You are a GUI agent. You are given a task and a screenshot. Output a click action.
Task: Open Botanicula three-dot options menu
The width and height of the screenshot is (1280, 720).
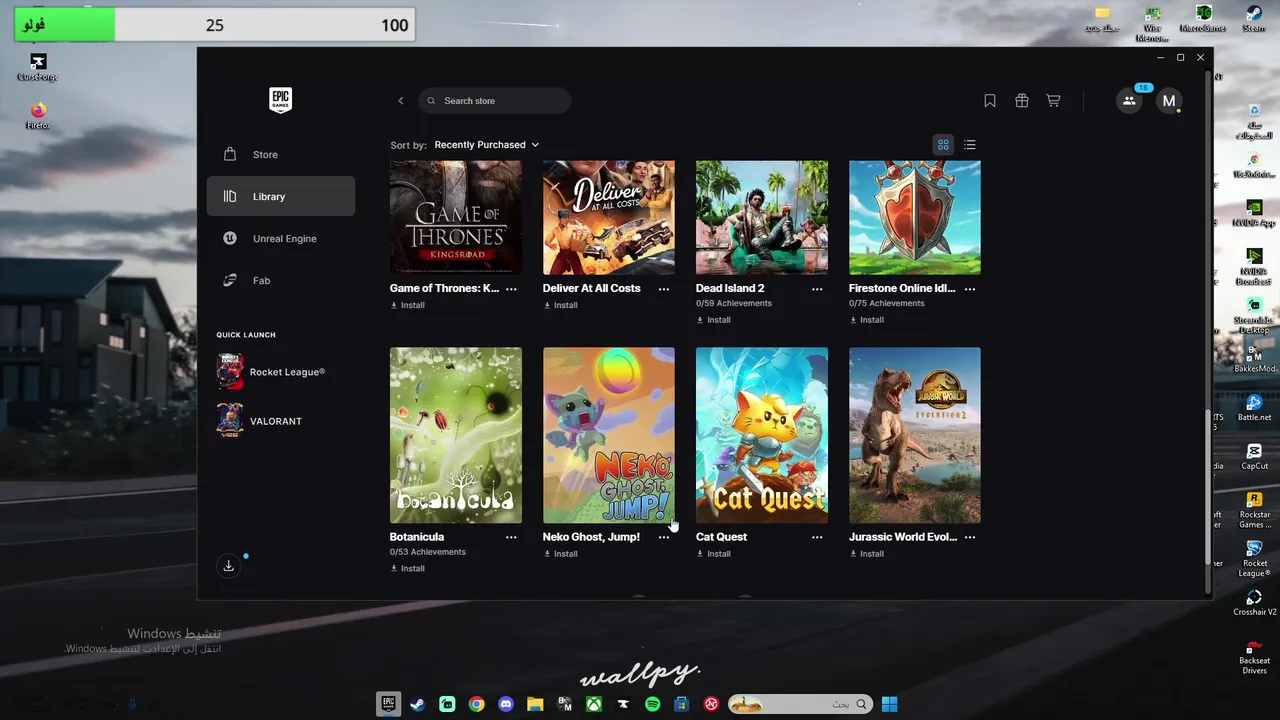(511, 537)
